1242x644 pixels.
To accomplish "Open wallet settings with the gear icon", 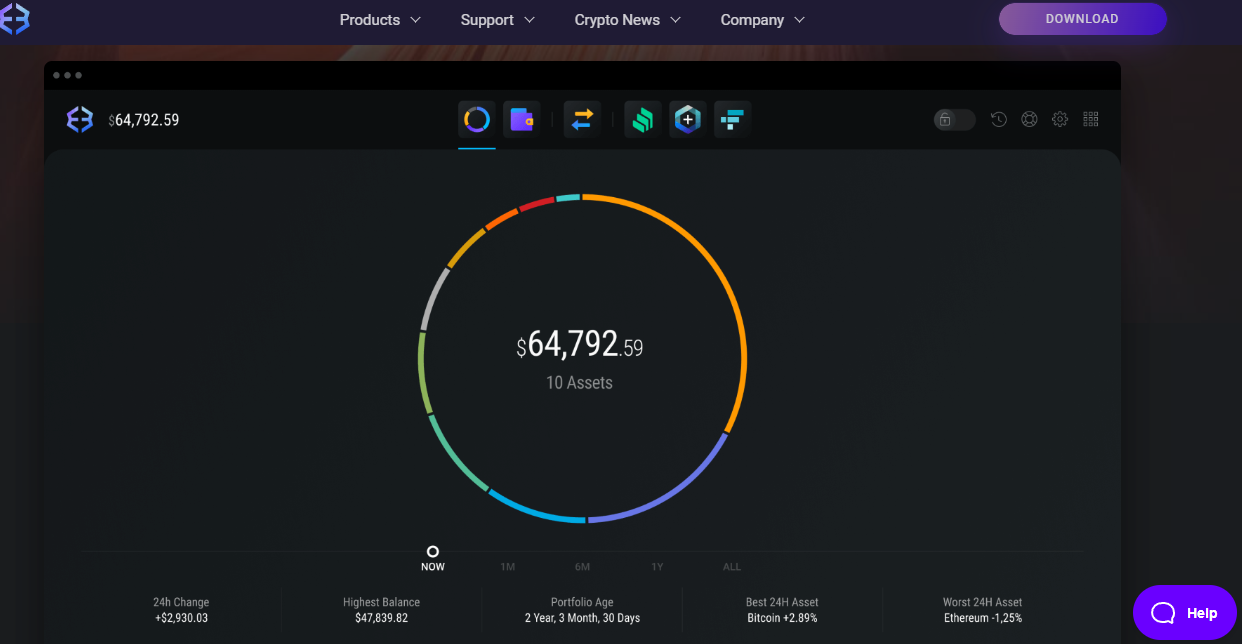I will pos(1060,119).
